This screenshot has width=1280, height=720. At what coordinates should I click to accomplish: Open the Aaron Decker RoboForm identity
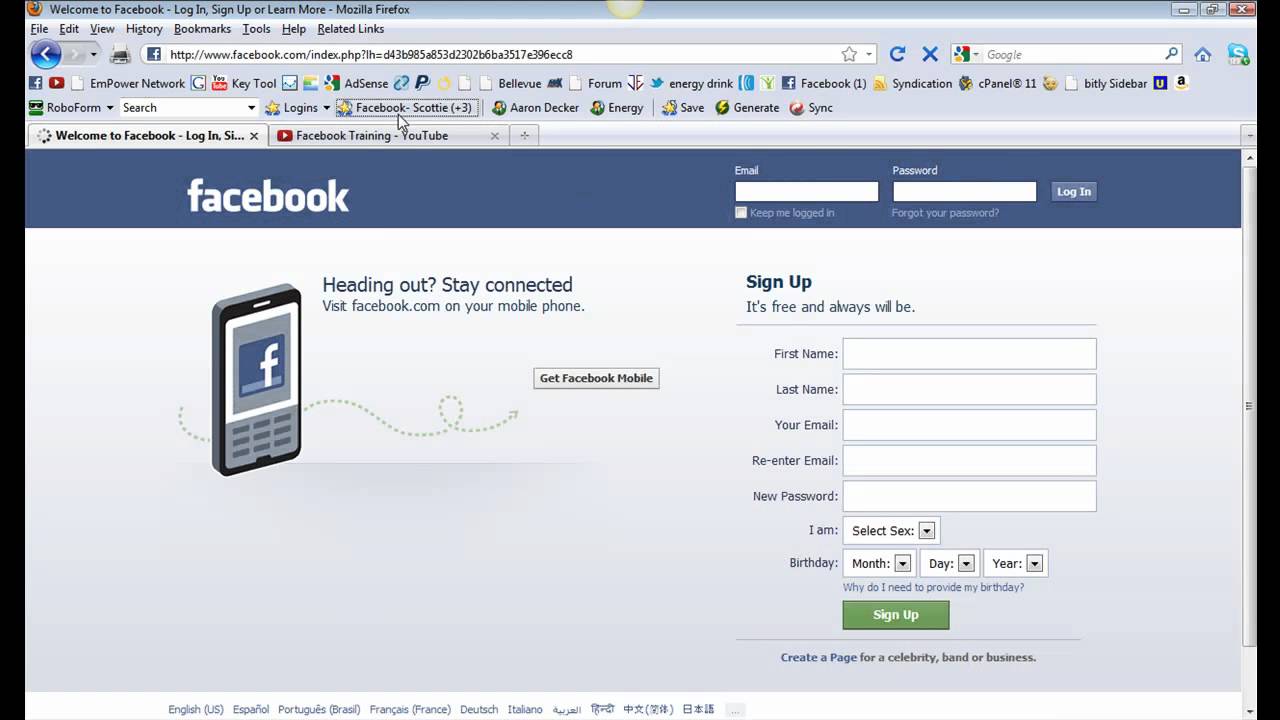(535, 107)
